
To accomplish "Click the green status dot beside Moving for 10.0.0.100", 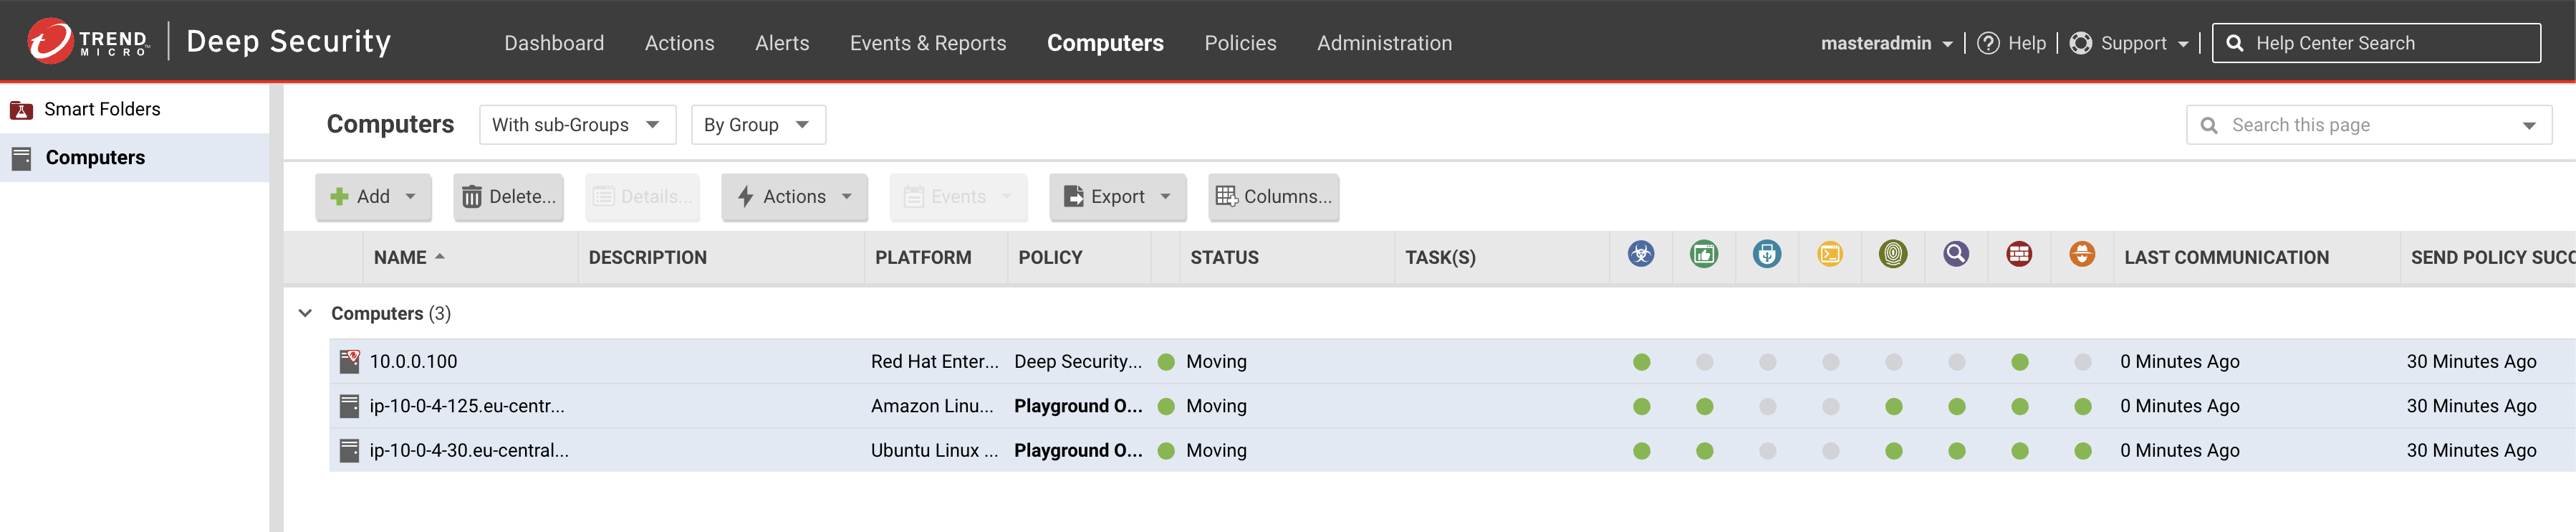I will click(1165, 362).
